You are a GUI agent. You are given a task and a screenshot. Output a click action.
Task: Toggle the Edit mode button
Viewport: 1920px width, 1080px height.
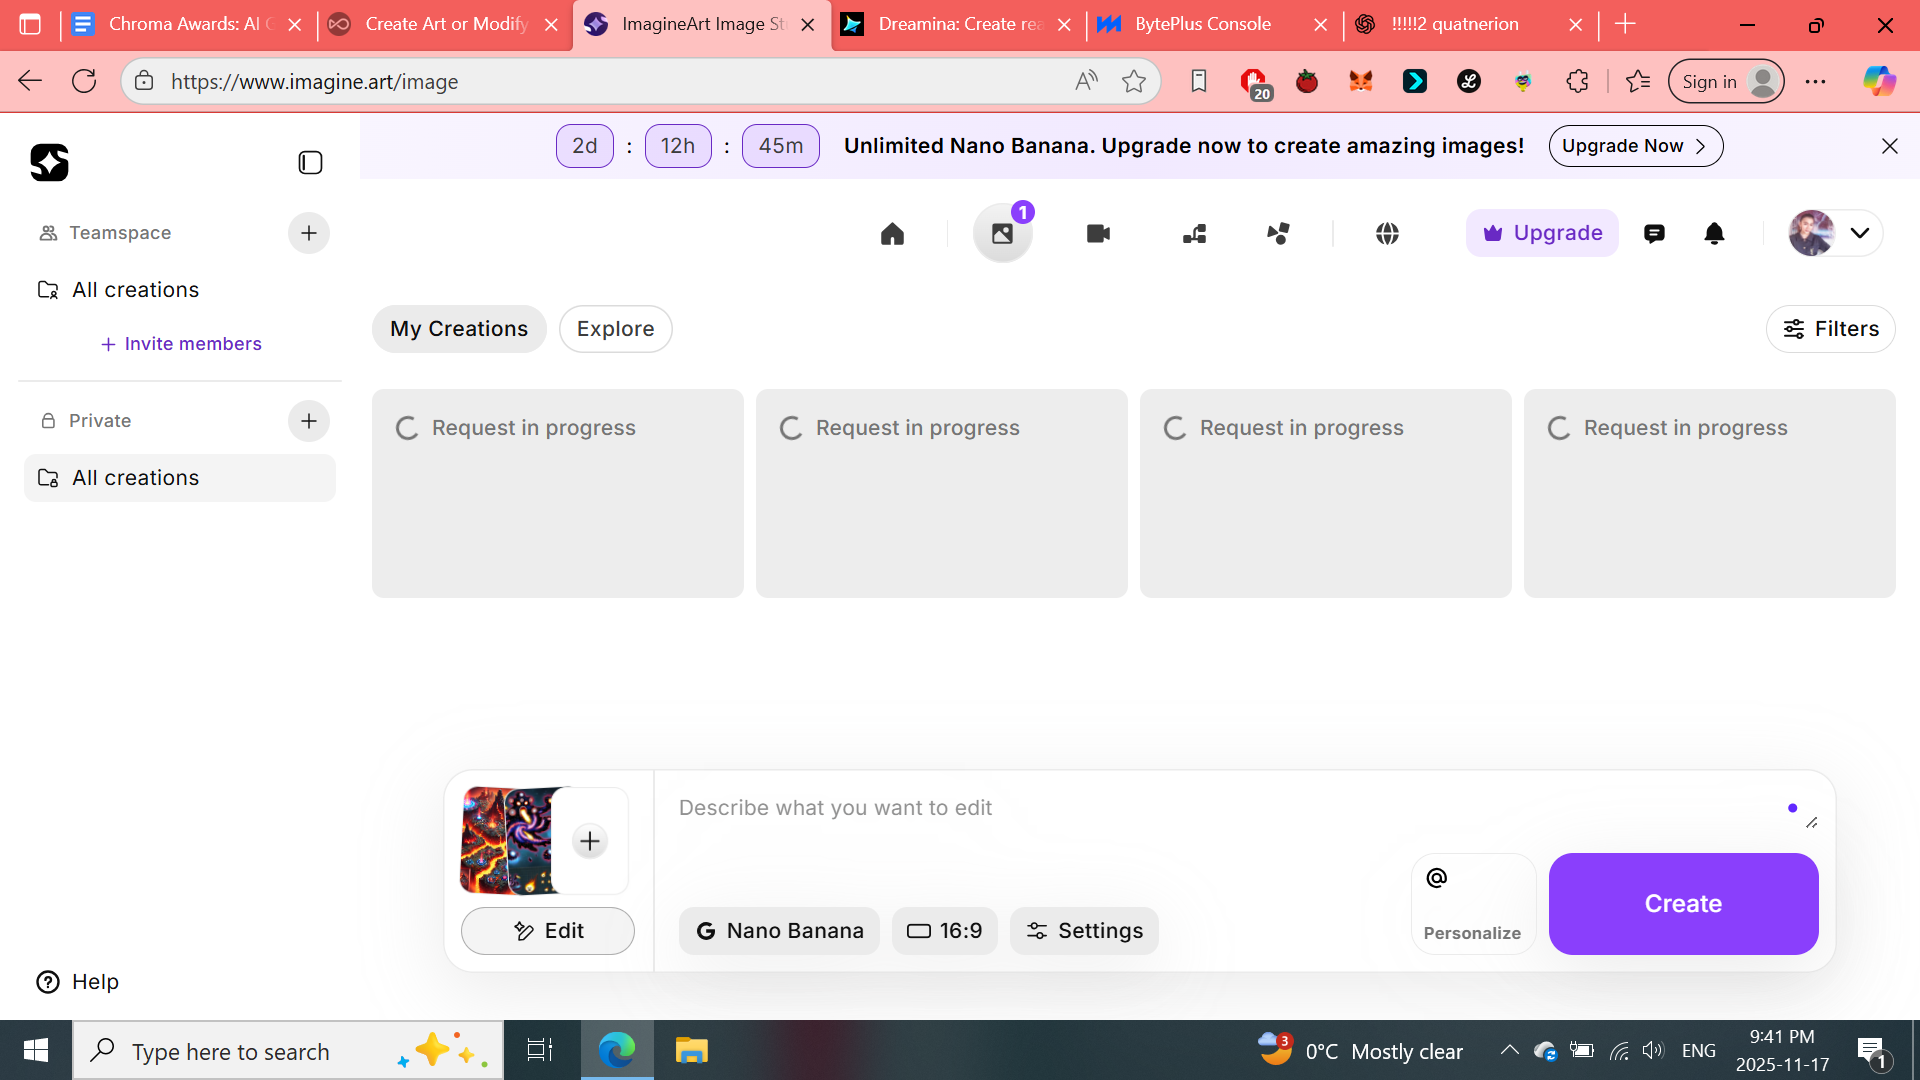[x=547, y=931]
